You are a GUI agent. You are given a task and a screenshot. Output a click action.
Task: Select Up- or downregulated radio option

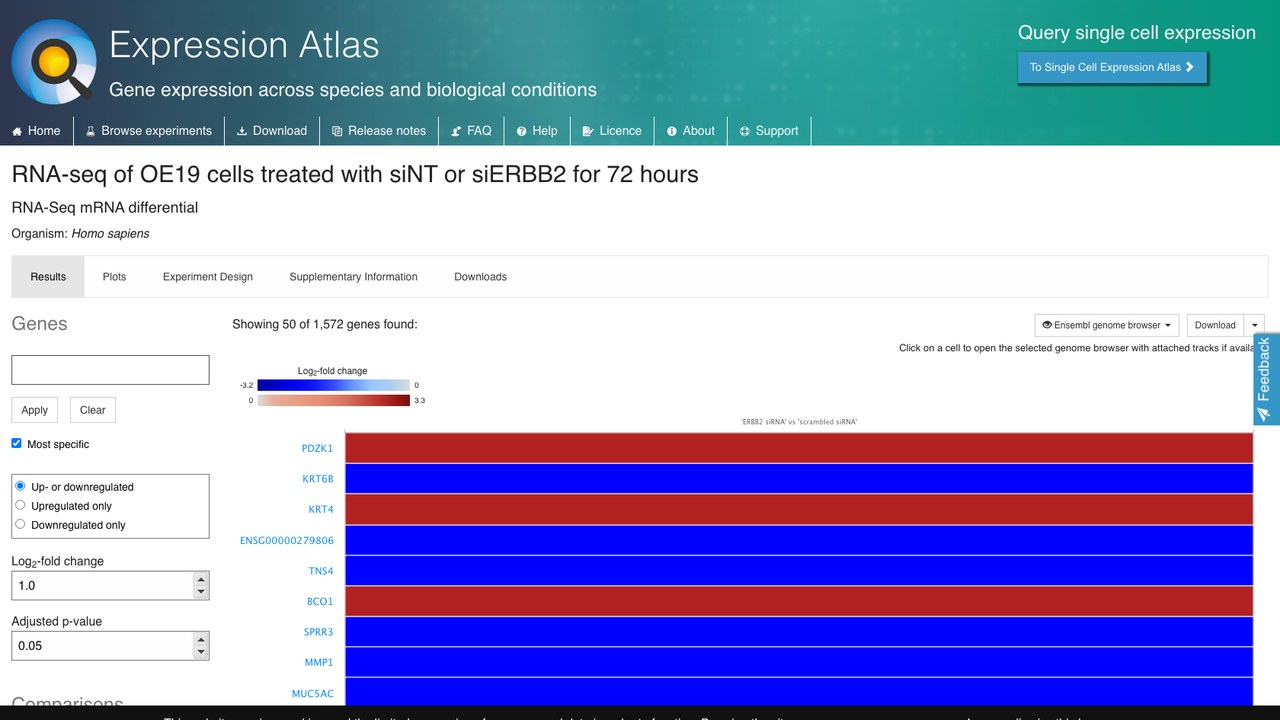(x=20, y=486)
